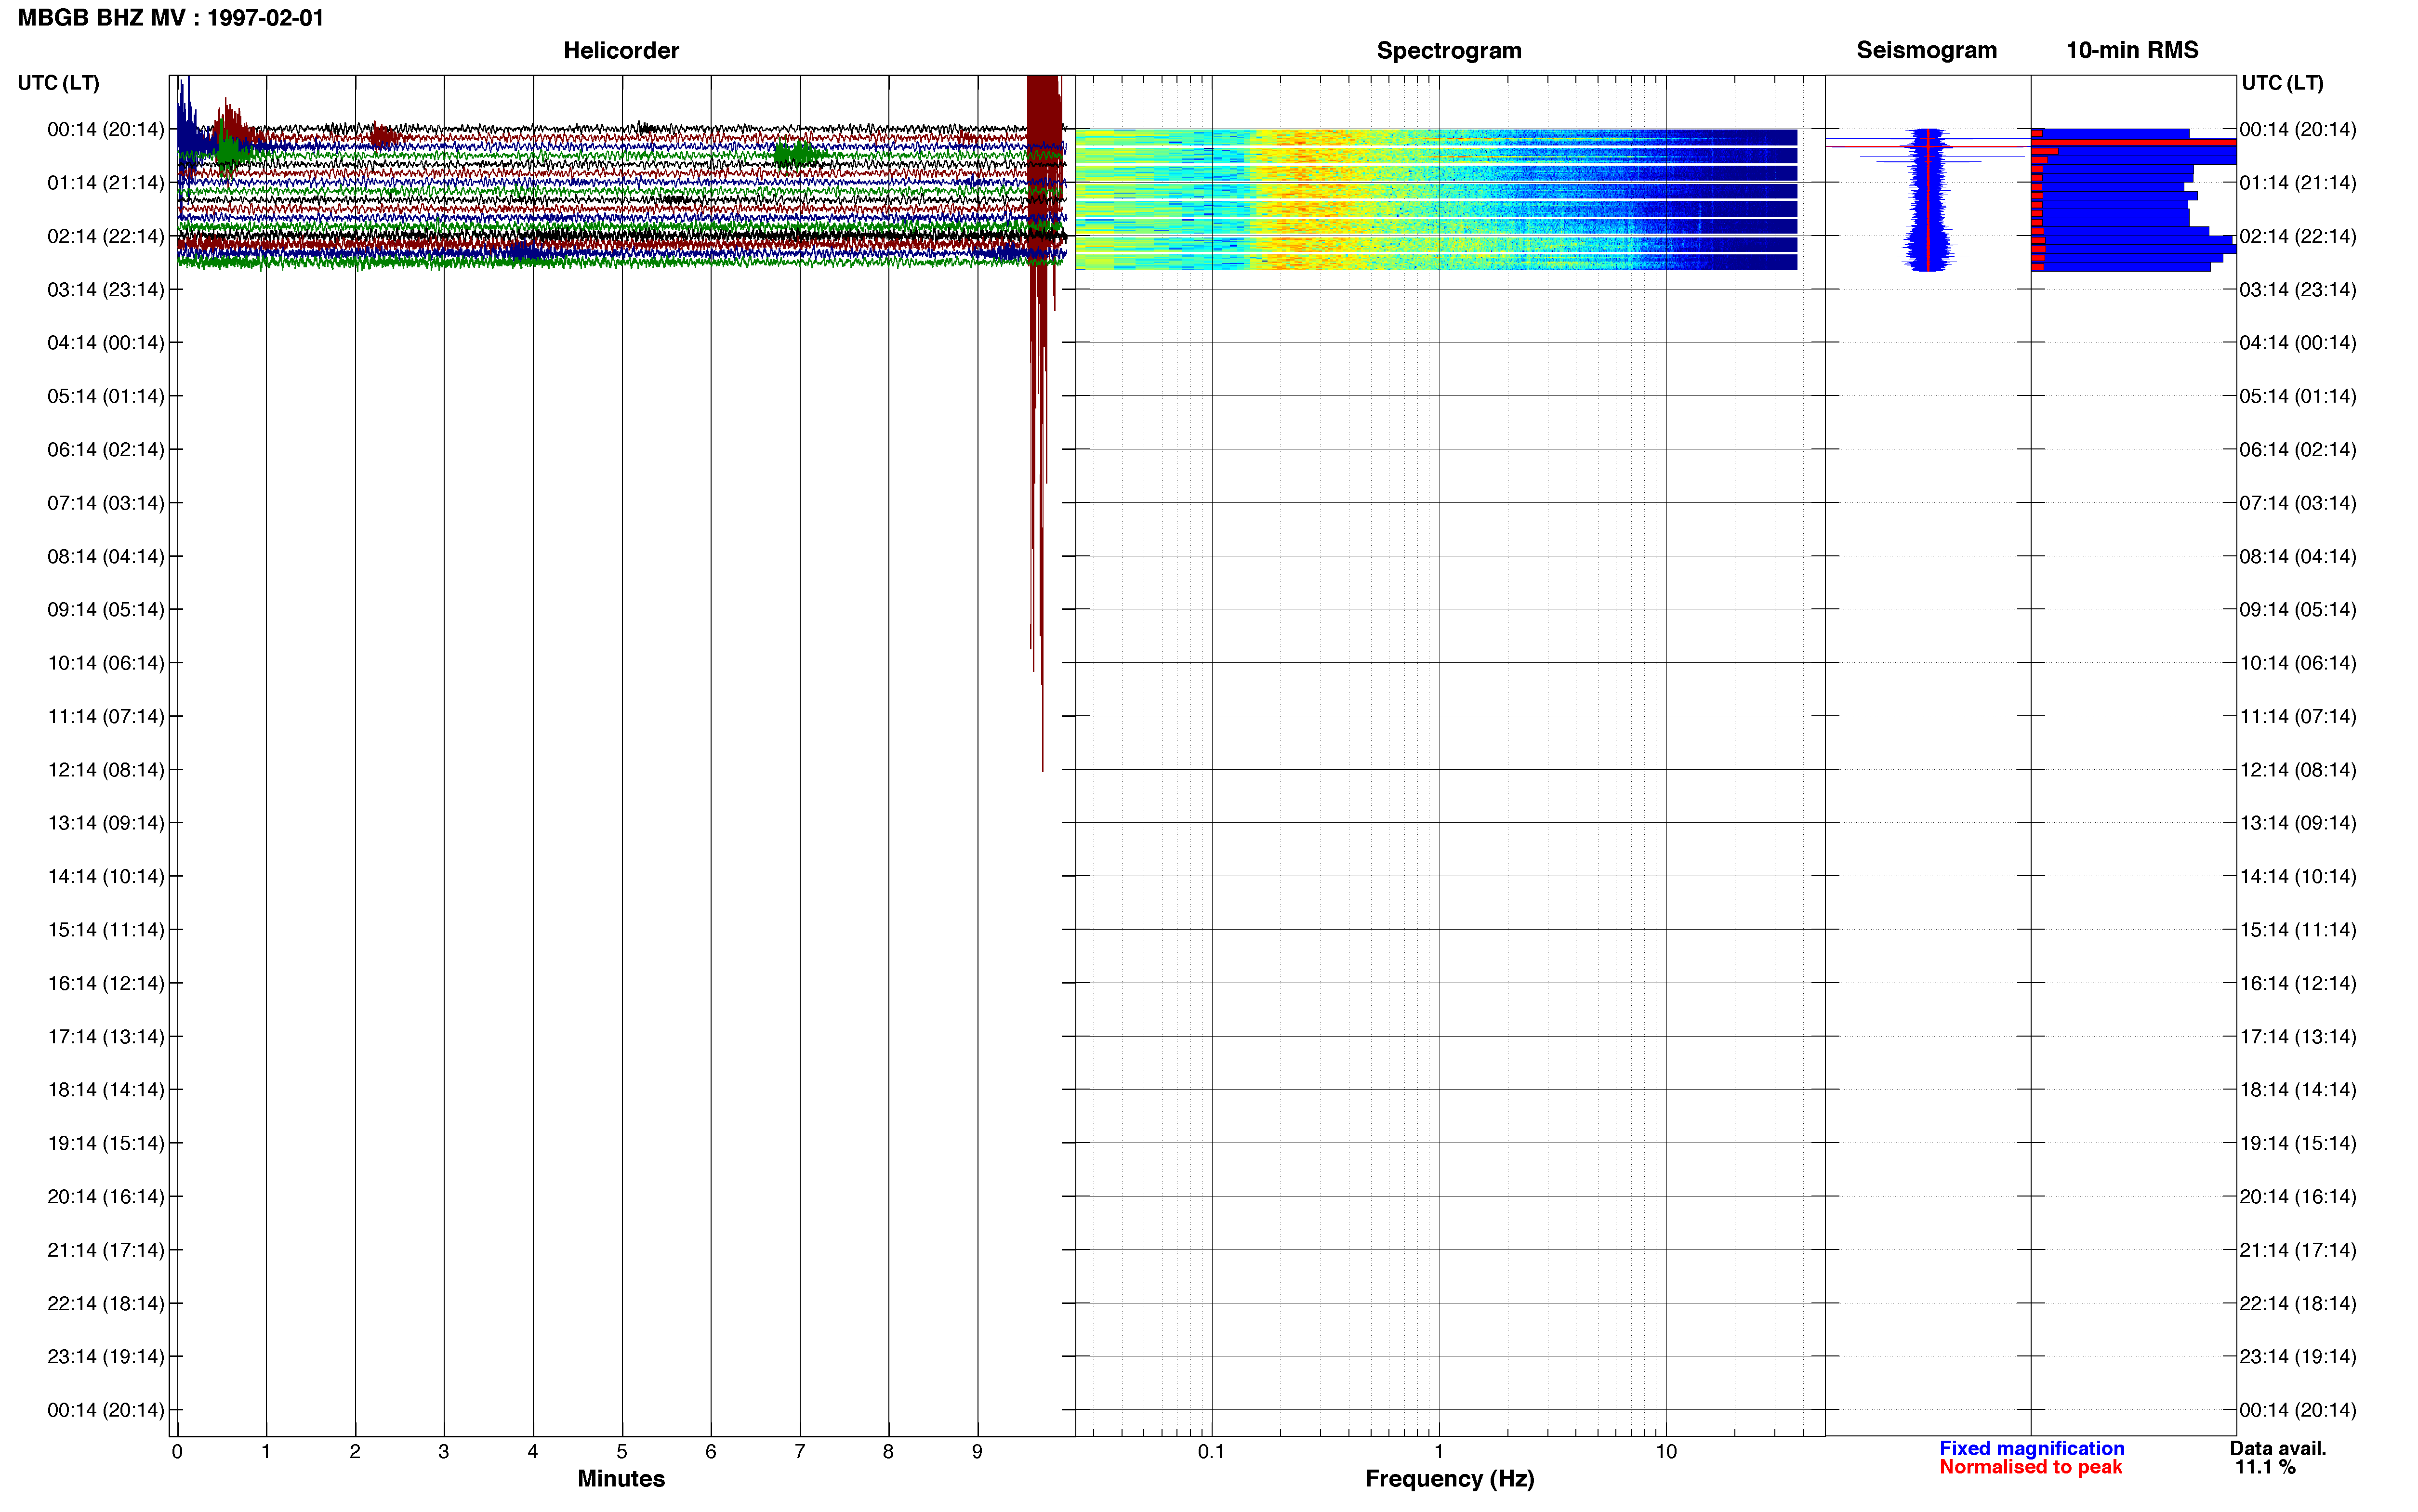Viewport: 2418px width, 1512px height.
Task: Click the blue seismogram trace in the Seismogram panel
Action: coord(1927,199)
